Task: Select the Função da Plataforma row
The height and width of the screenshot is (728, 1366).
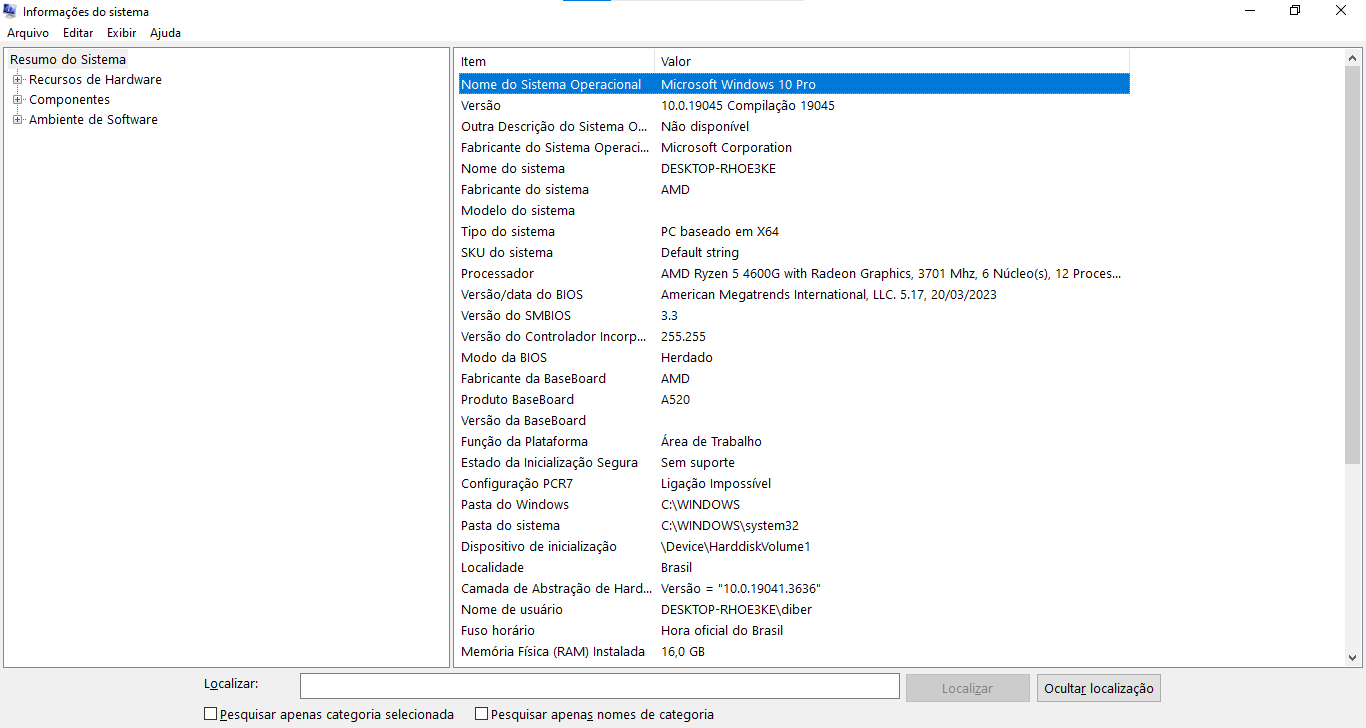Action: click(x=793, y=442)
